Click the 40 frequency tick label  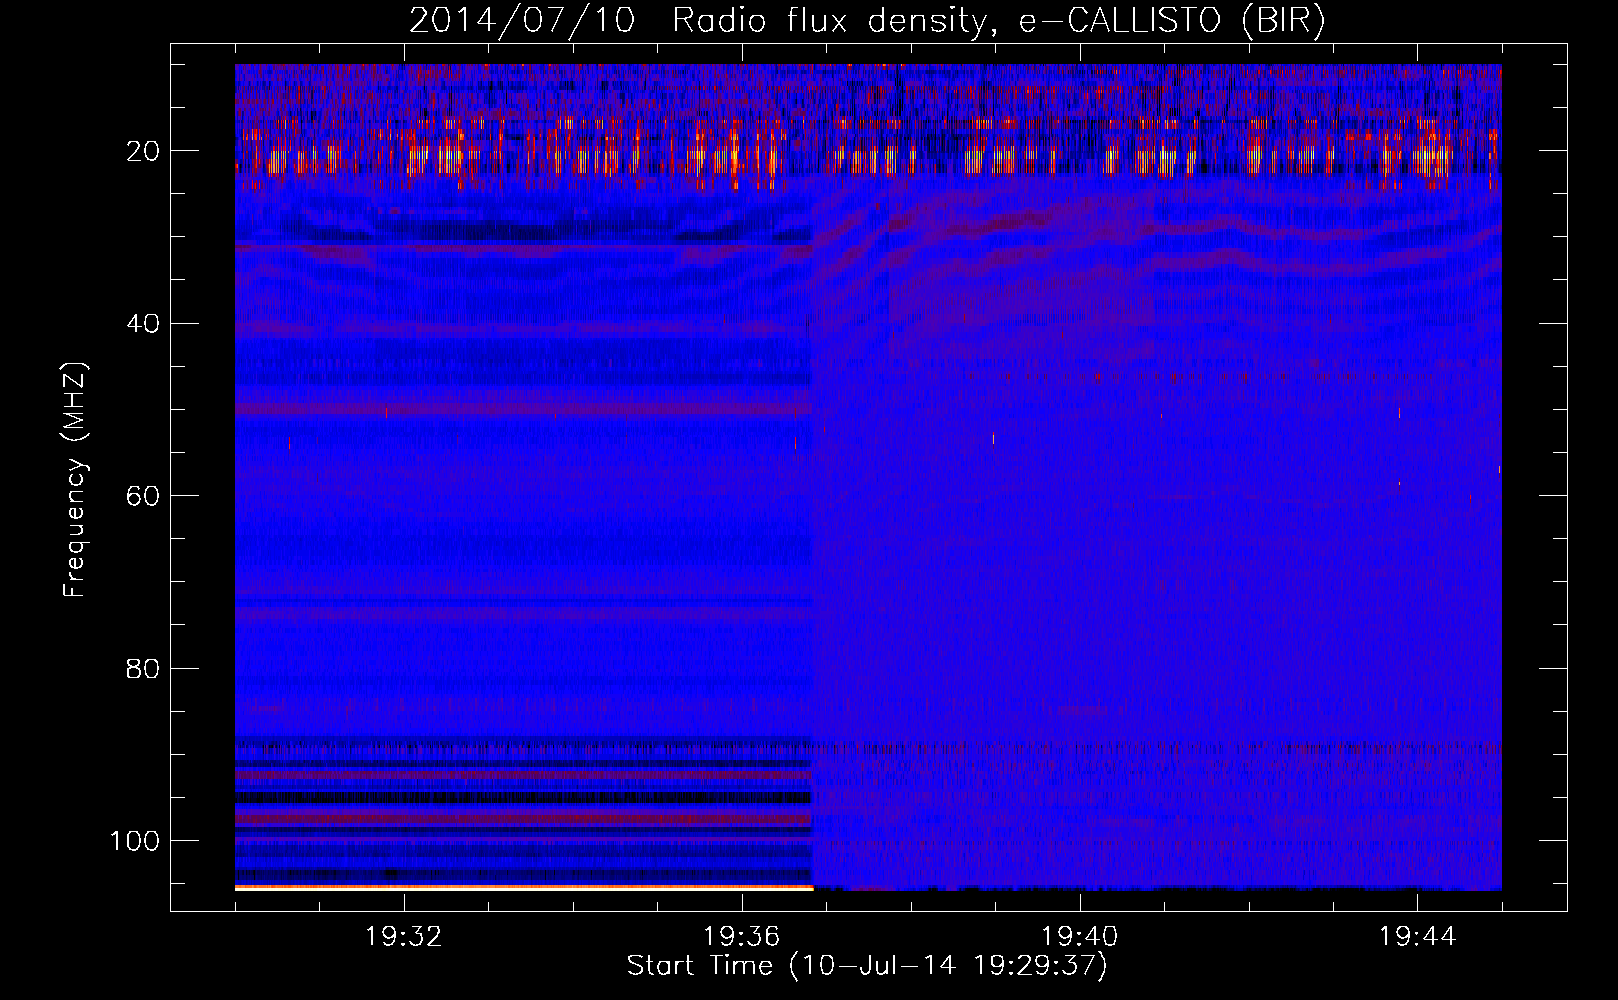144,324
